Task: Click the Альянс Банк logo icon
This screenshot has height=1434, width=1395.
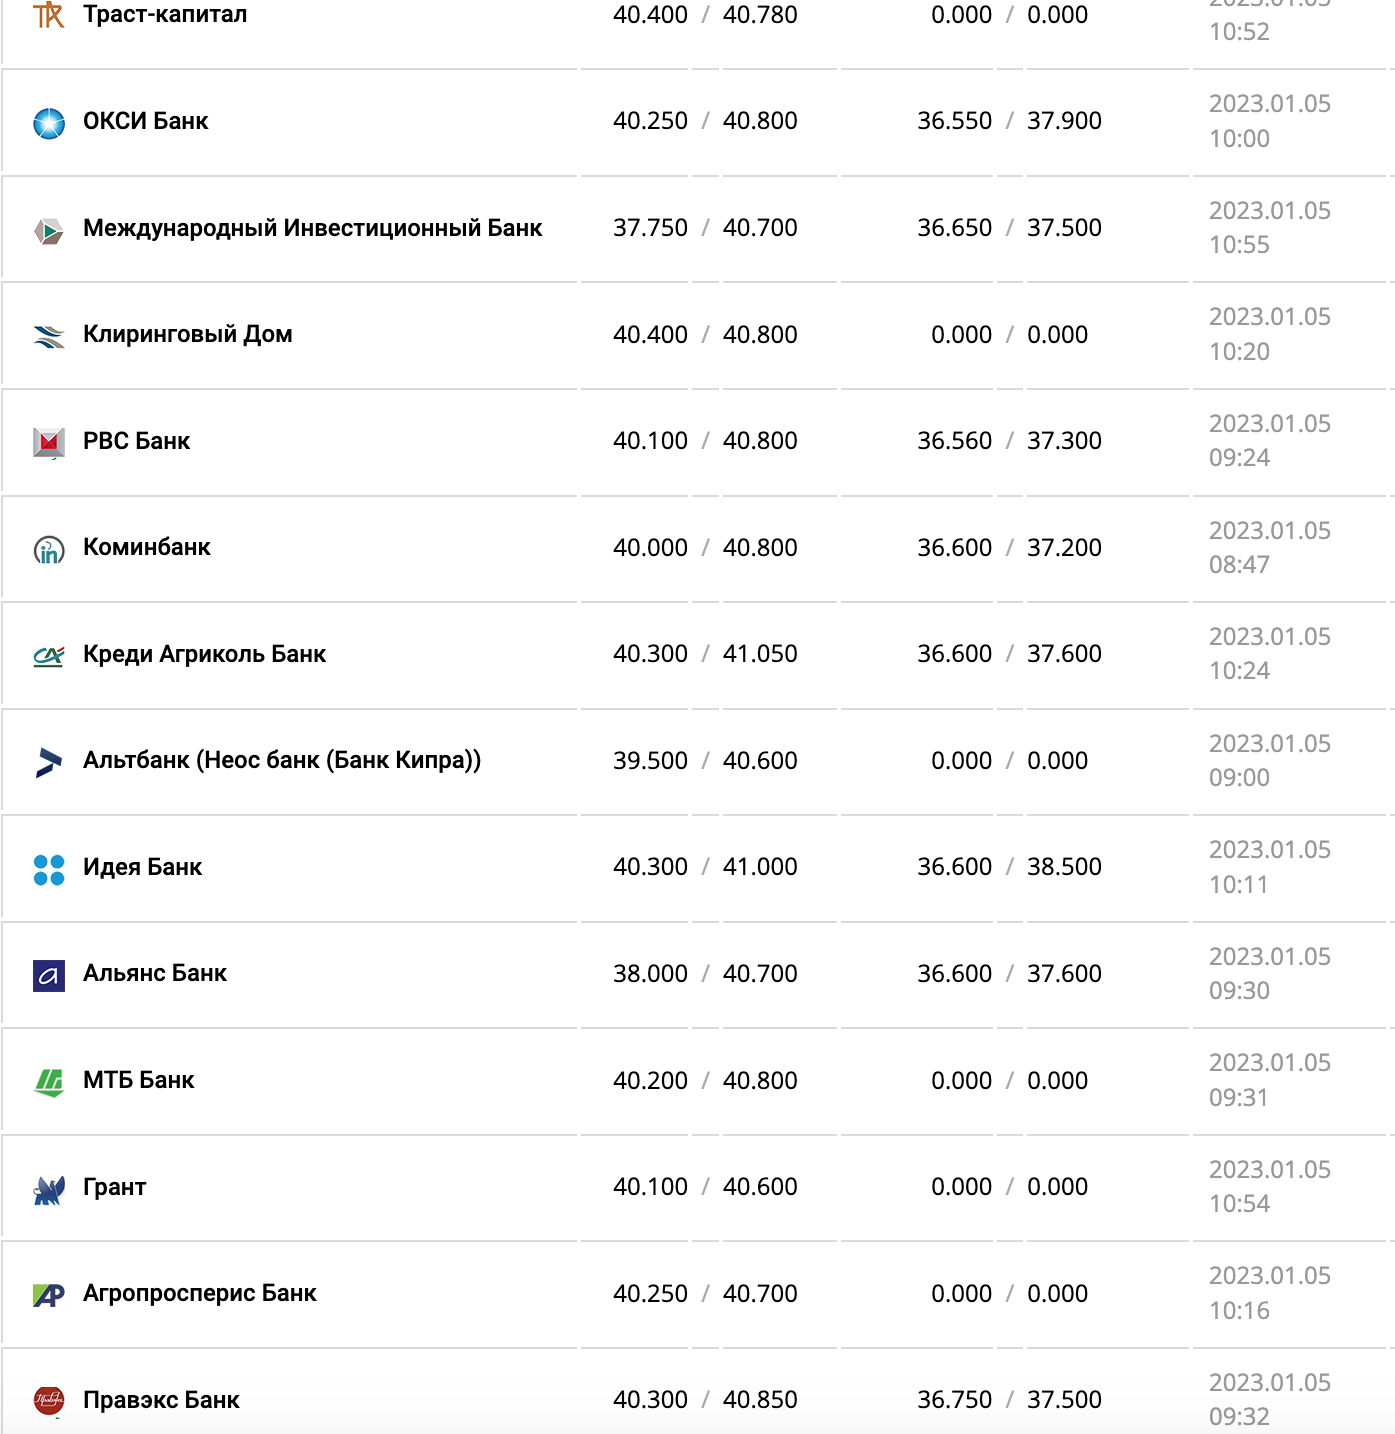Action: tap(49, 975)
